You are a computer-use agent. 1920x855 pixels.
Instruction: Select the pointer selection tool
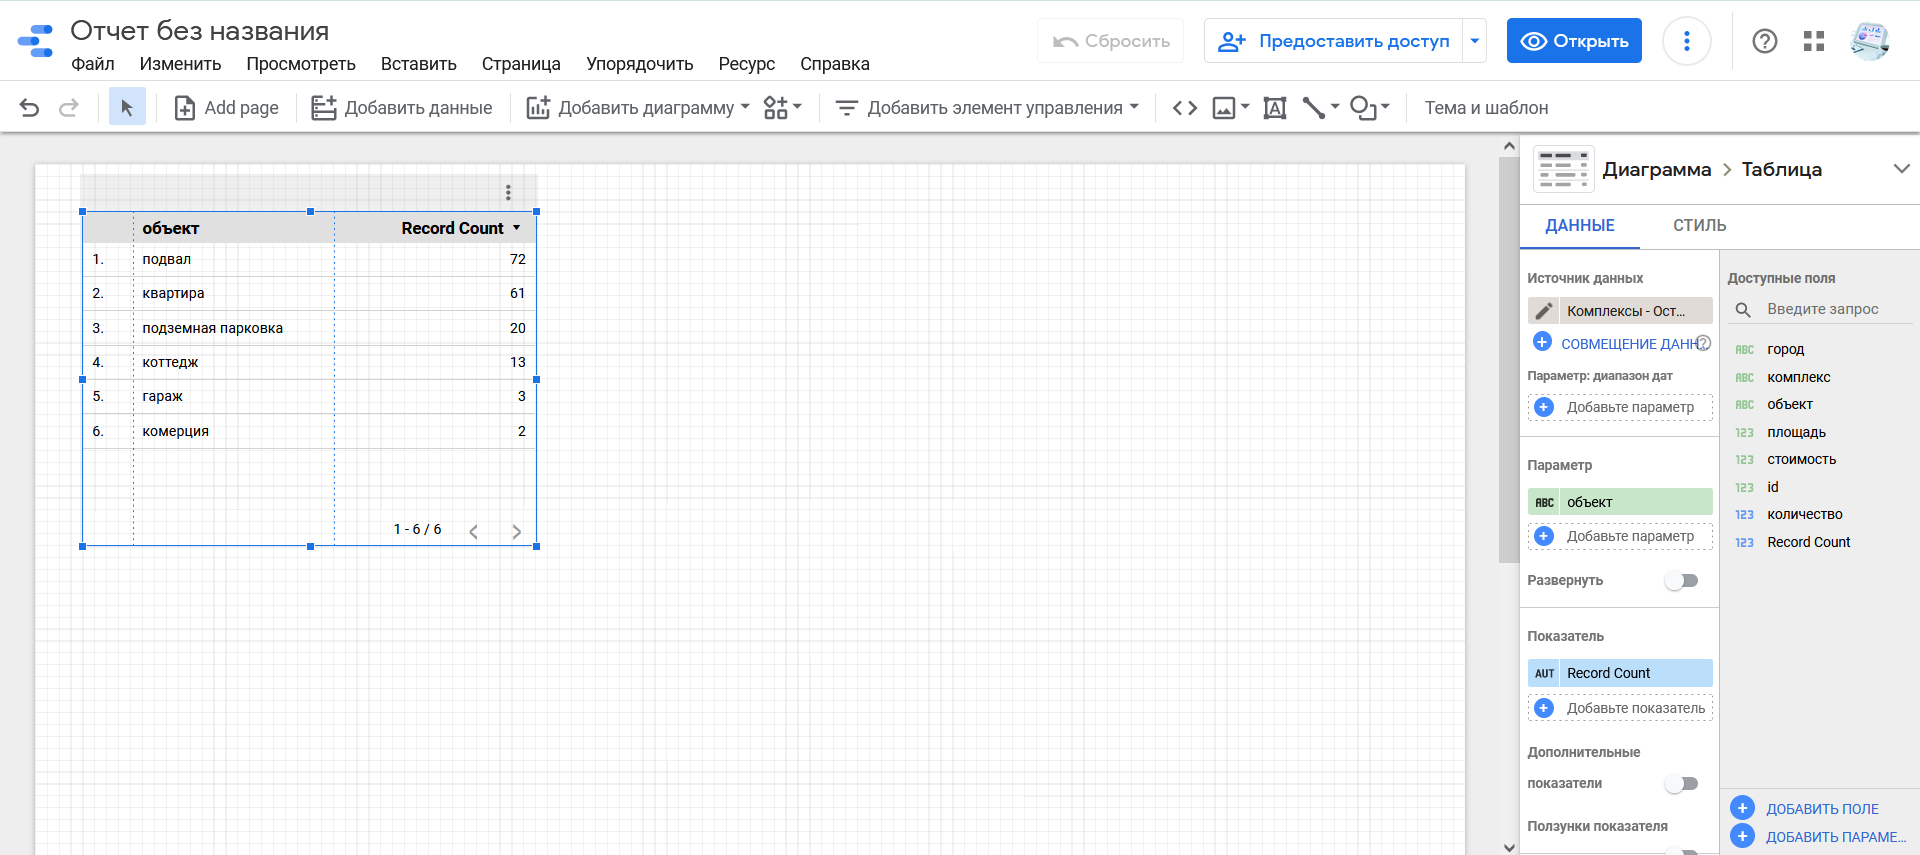point(127,107)
